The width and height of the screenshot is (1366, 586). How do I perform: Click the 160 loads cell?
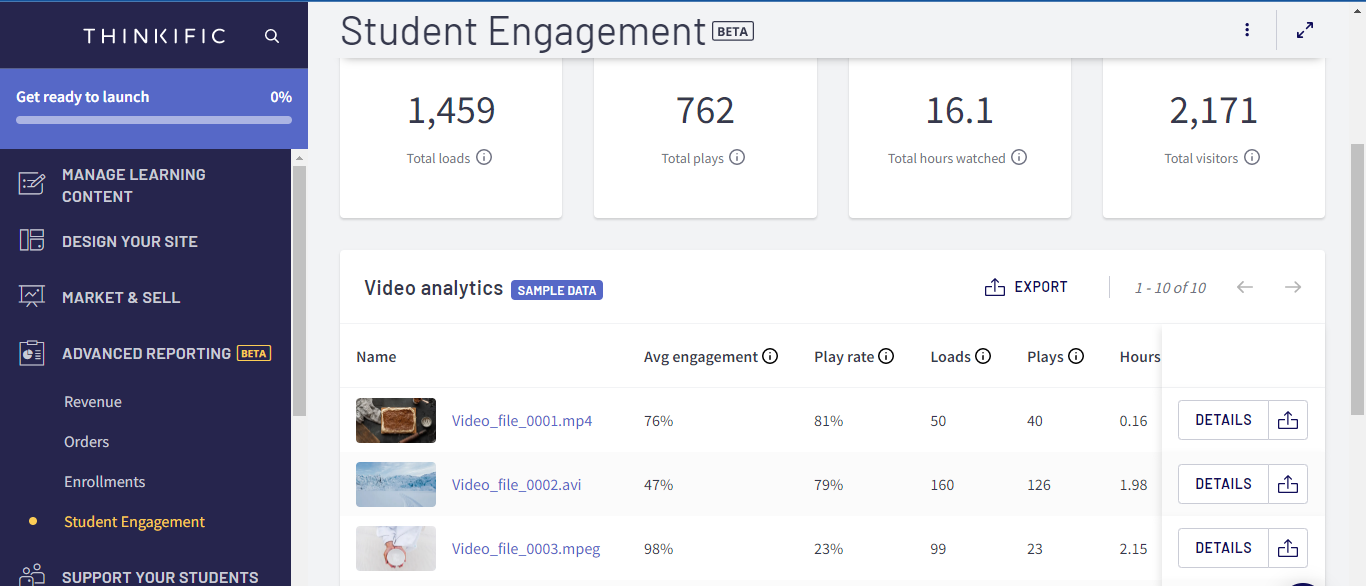[x=942, y=485]
